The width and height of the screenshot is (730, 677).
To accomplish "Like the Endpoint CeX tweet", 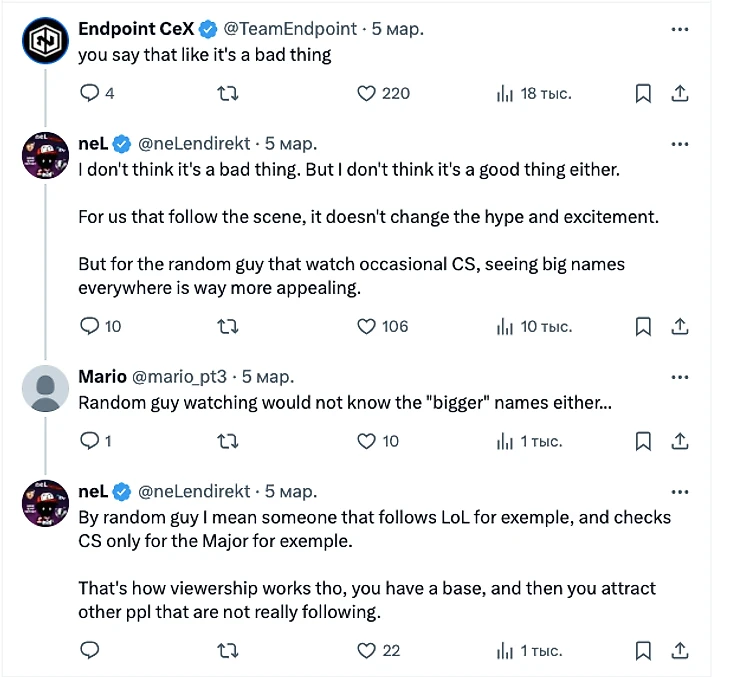I will coord(366,93).
